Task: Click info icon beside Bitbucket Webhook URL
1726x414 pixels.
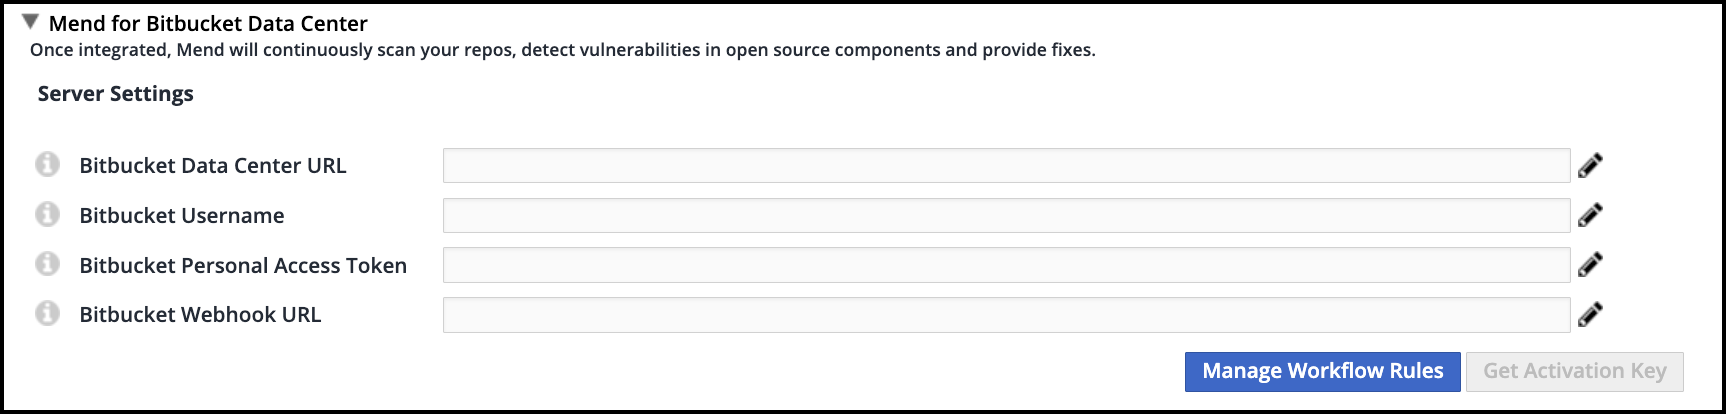Action: coord(47,313)
